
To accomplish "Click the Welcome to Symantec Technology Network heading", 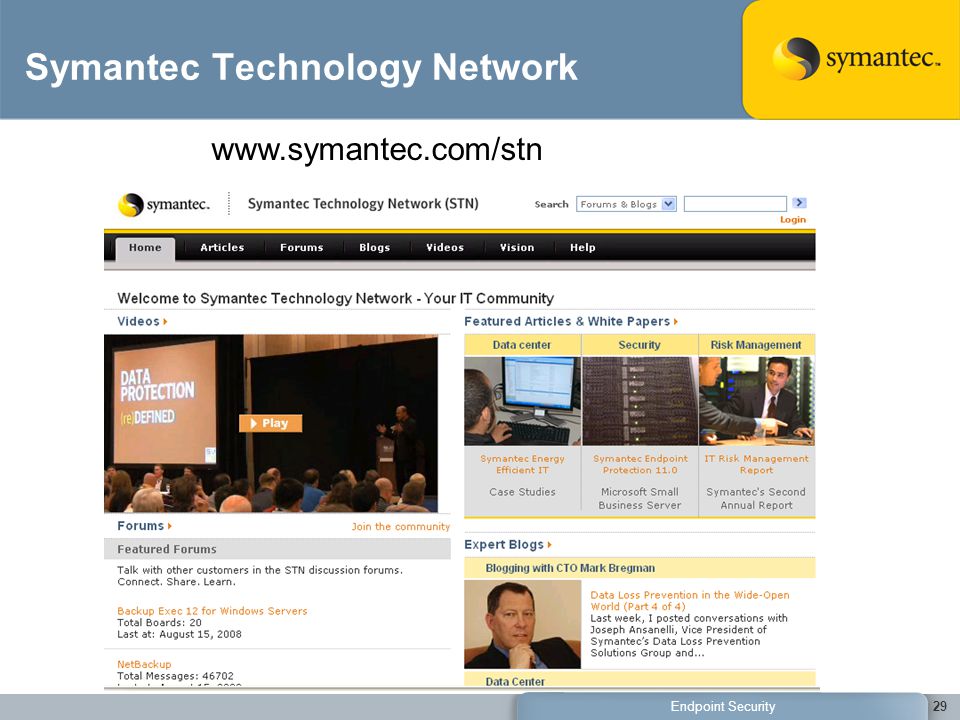I will click(336, 298).
